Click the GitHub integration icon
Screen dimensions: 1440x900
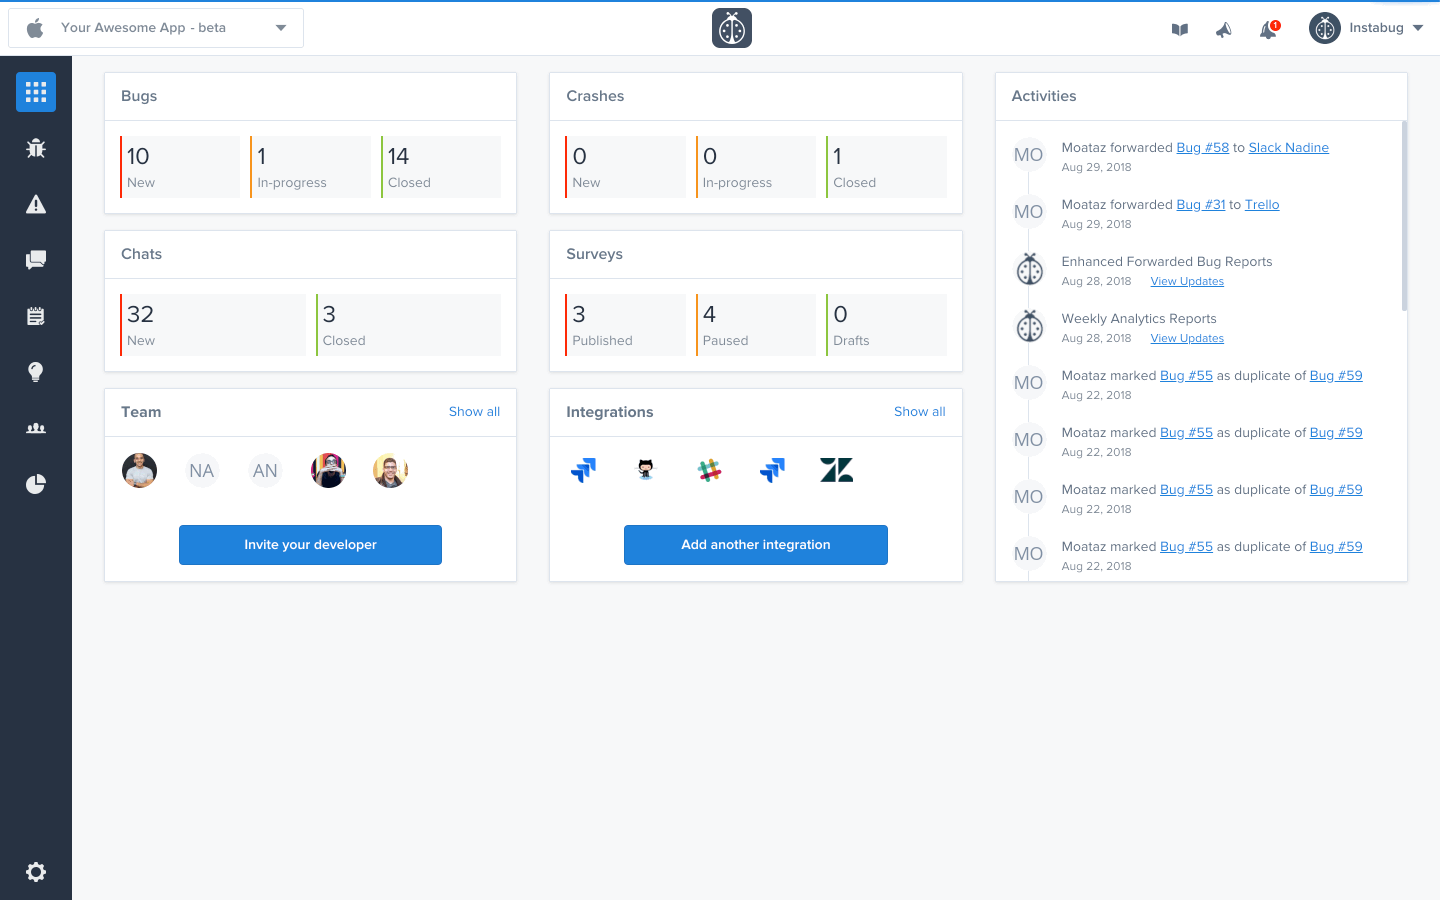click(x=646, y=470)
